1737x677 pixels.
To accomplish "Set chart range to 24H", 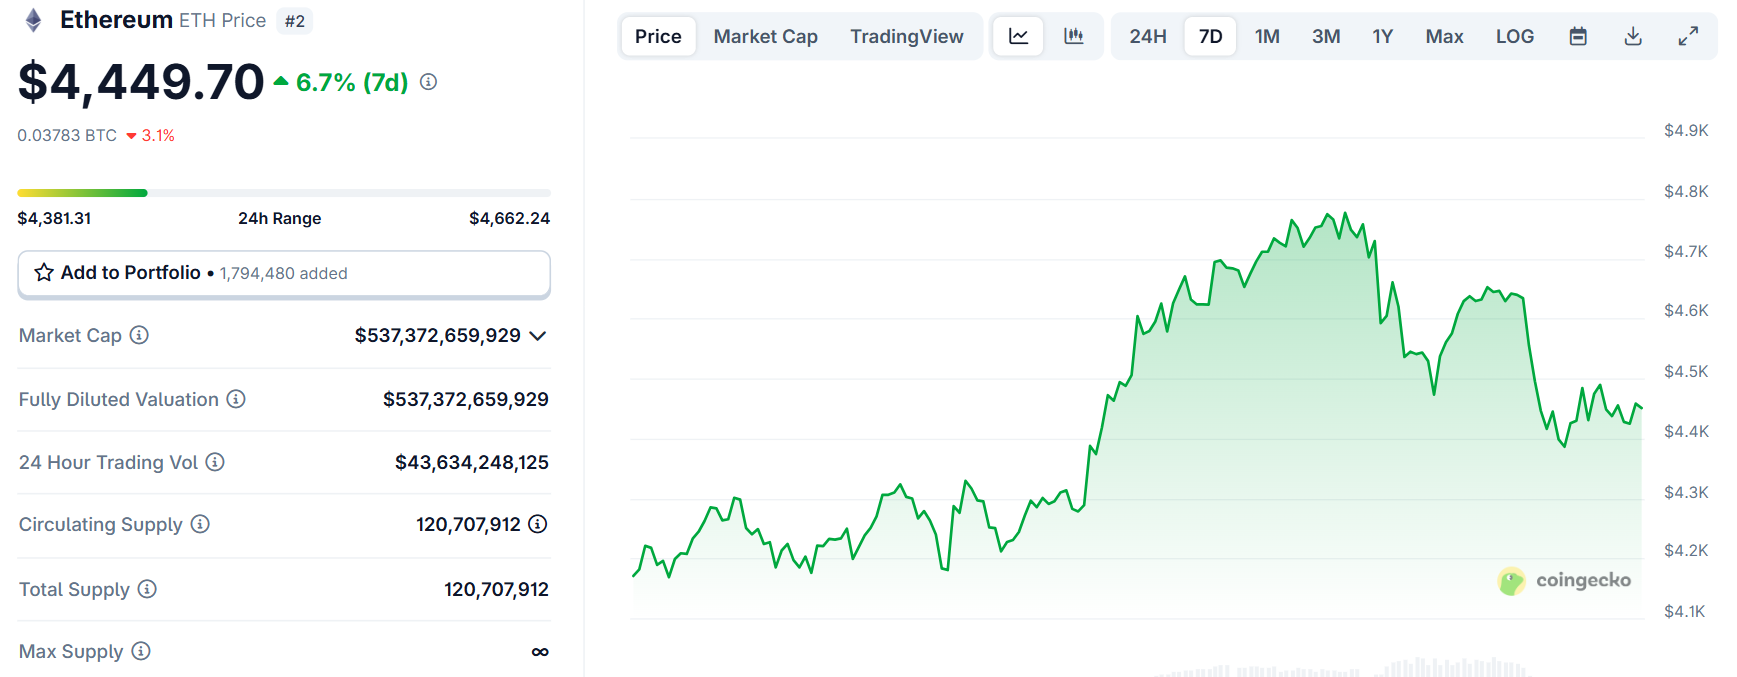I will click(1148, 36).
